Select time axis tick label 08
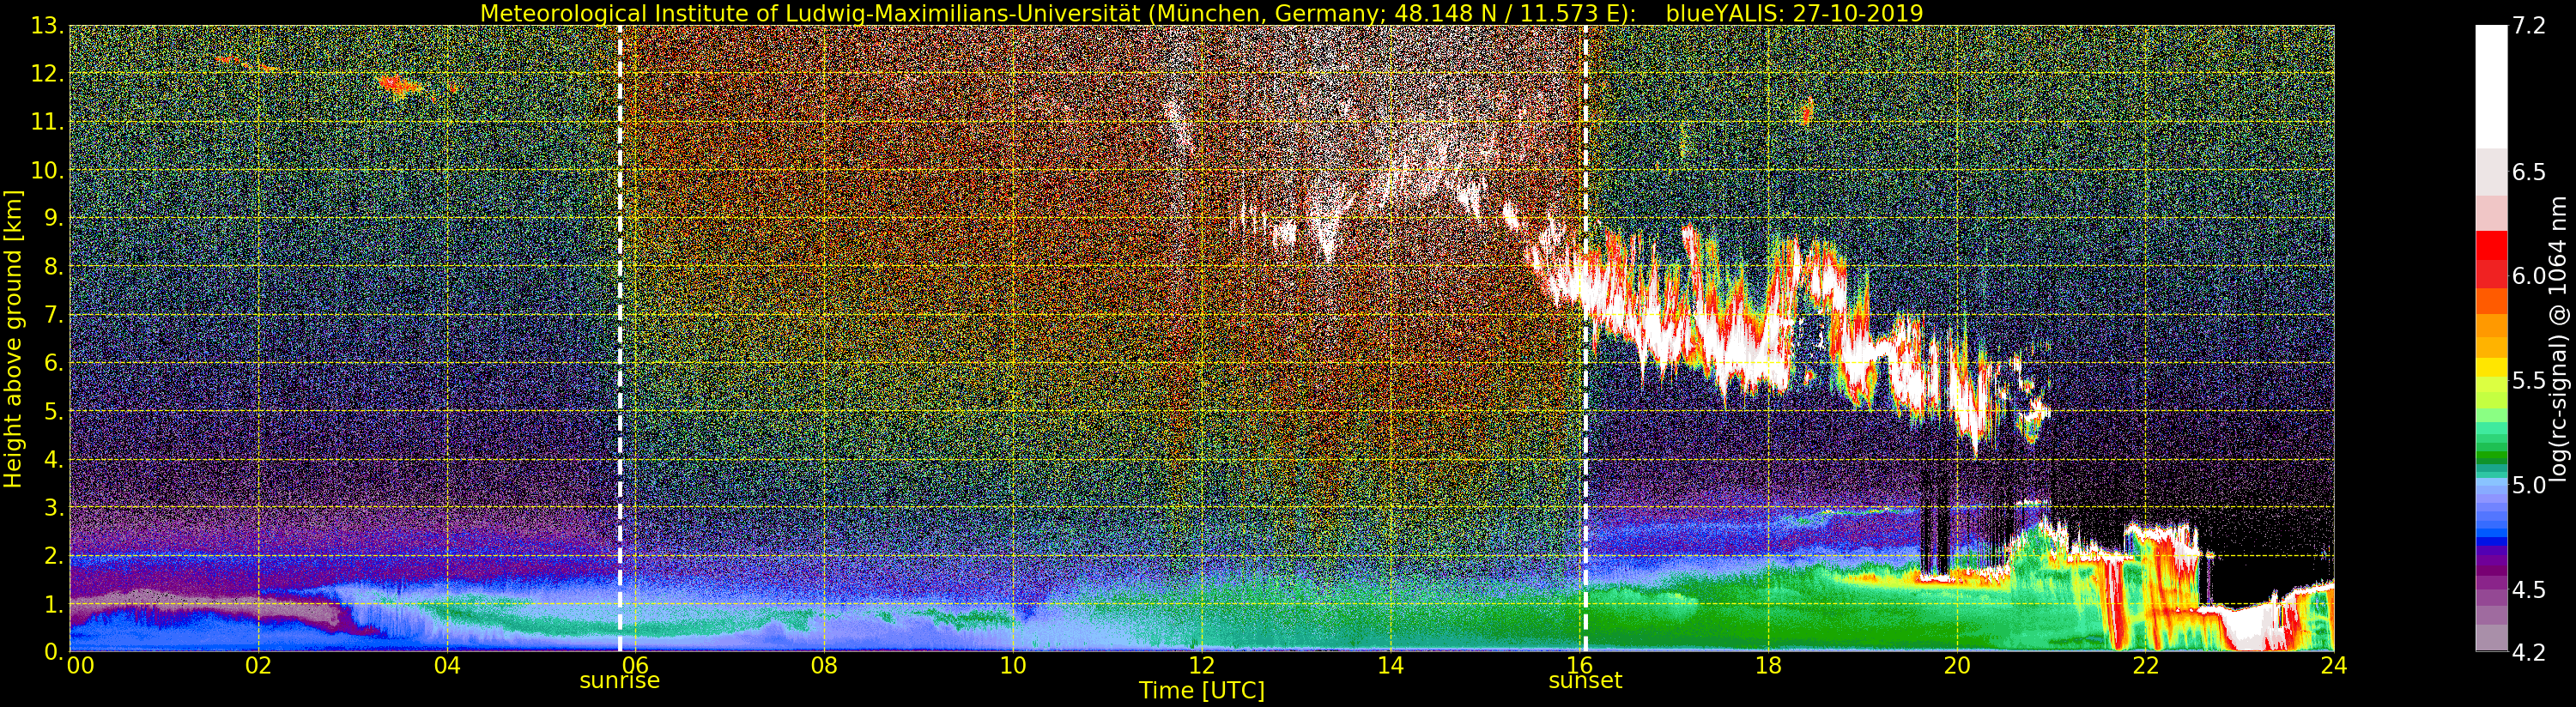This screenshot has height=707, width=2576. [x=824, y=666]
